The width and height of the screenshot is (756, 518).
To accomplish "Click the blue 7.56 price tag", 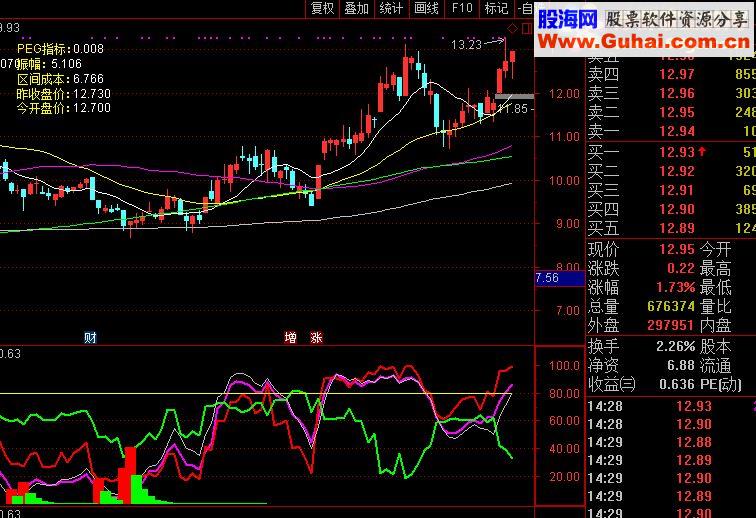I will click(560, 278).
